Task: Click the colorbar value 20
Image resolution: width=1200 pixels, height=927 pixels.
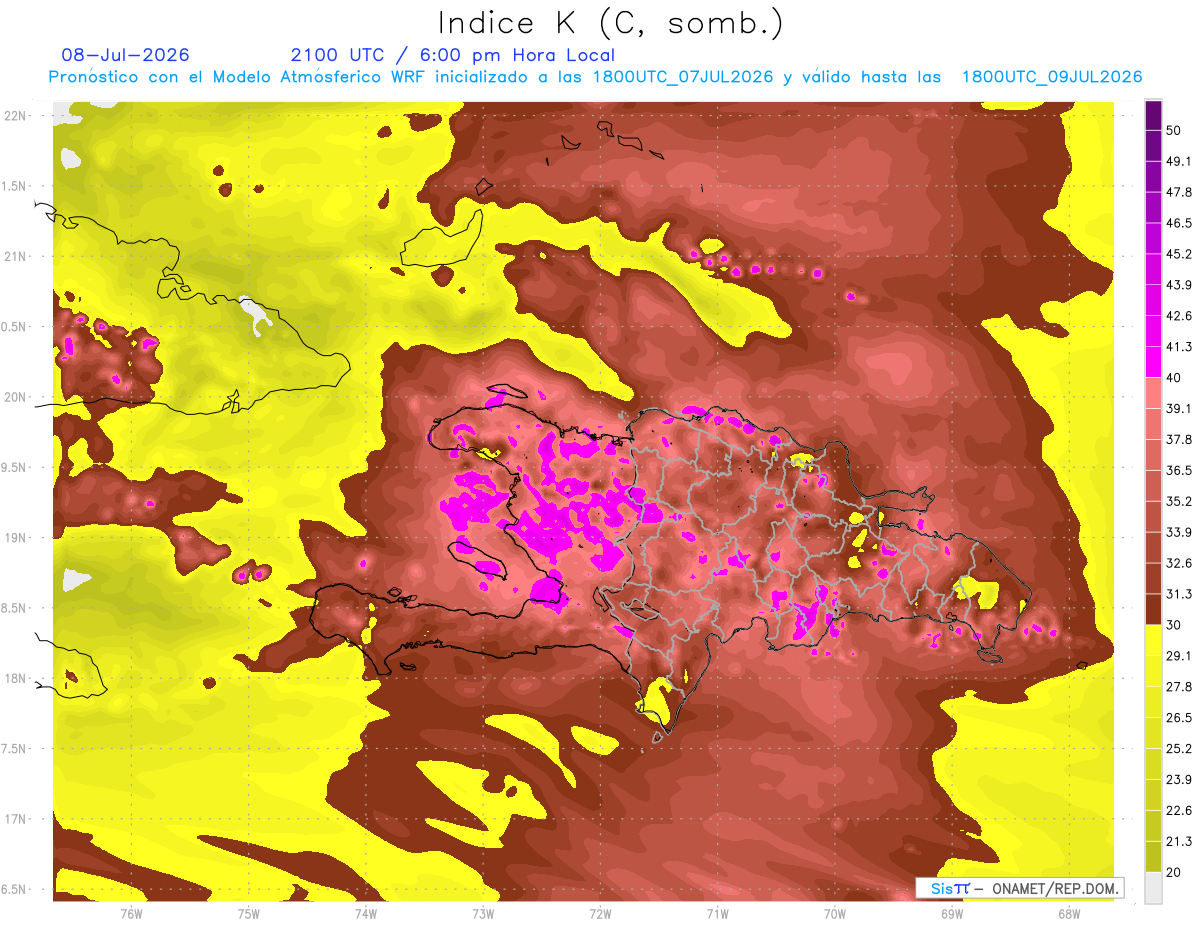Action: pyautogui.click(x=1175, y=872)
